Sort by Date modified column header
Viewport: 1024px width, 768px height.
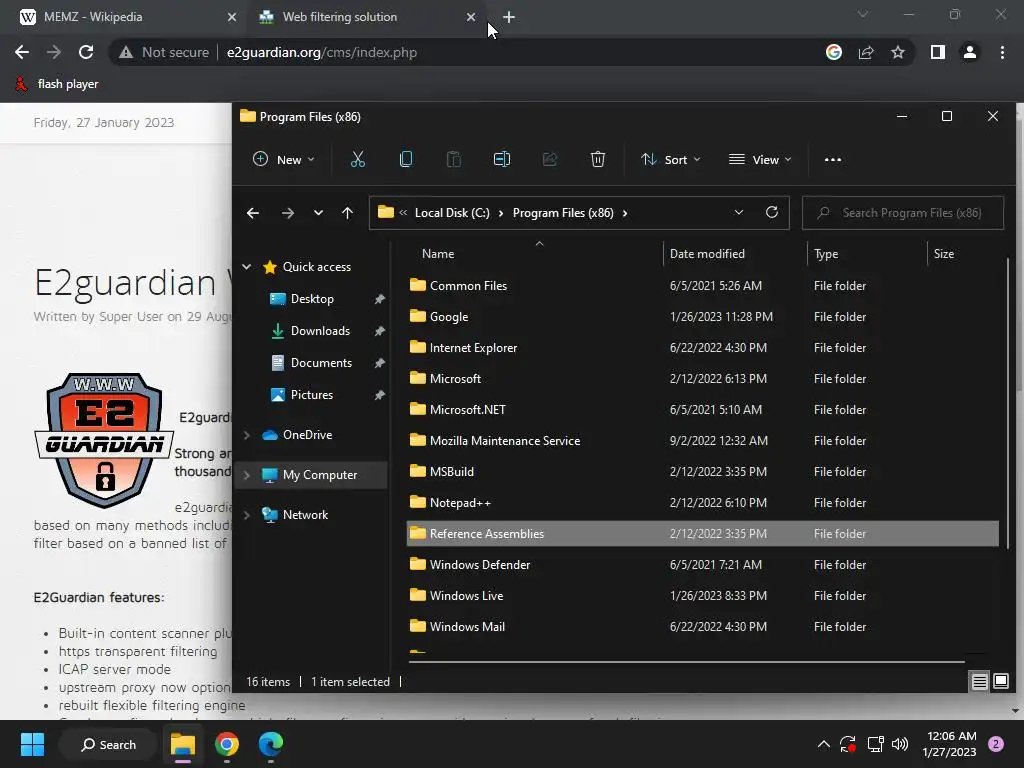click(x=707, y=253)
